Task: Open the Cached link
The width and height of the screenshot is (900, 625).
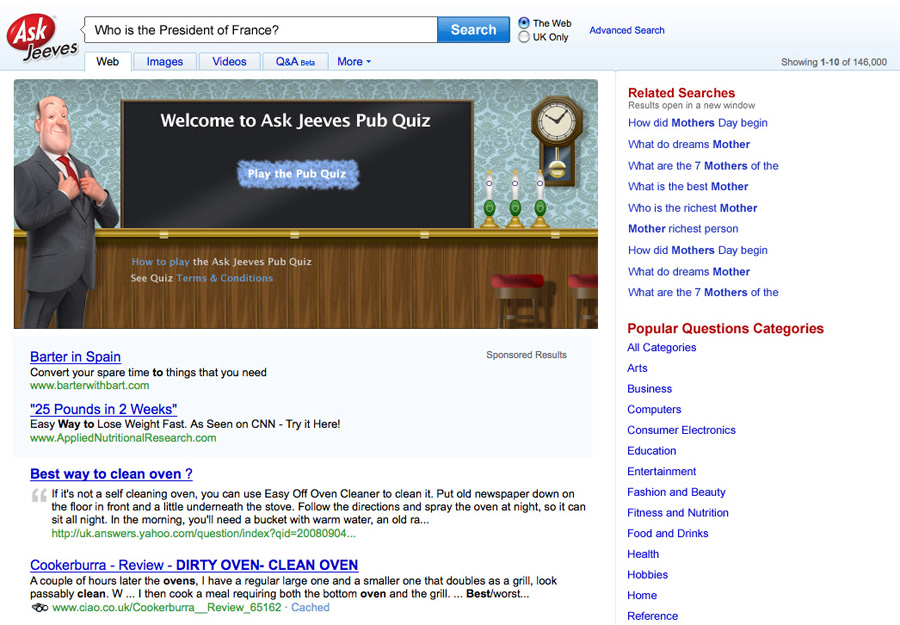Action: (x=310, y=607)
